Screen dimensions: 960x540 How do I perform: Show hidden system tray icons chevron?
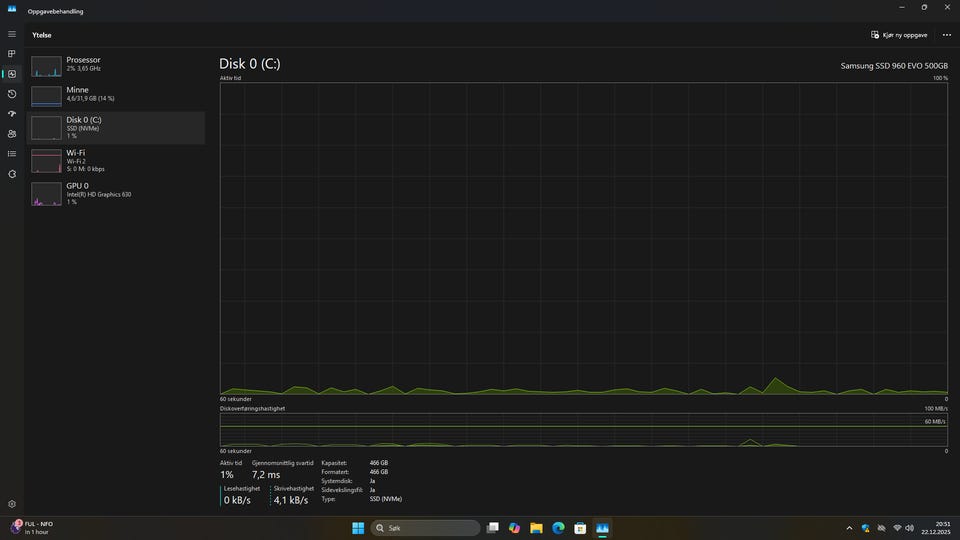point(849,528)
